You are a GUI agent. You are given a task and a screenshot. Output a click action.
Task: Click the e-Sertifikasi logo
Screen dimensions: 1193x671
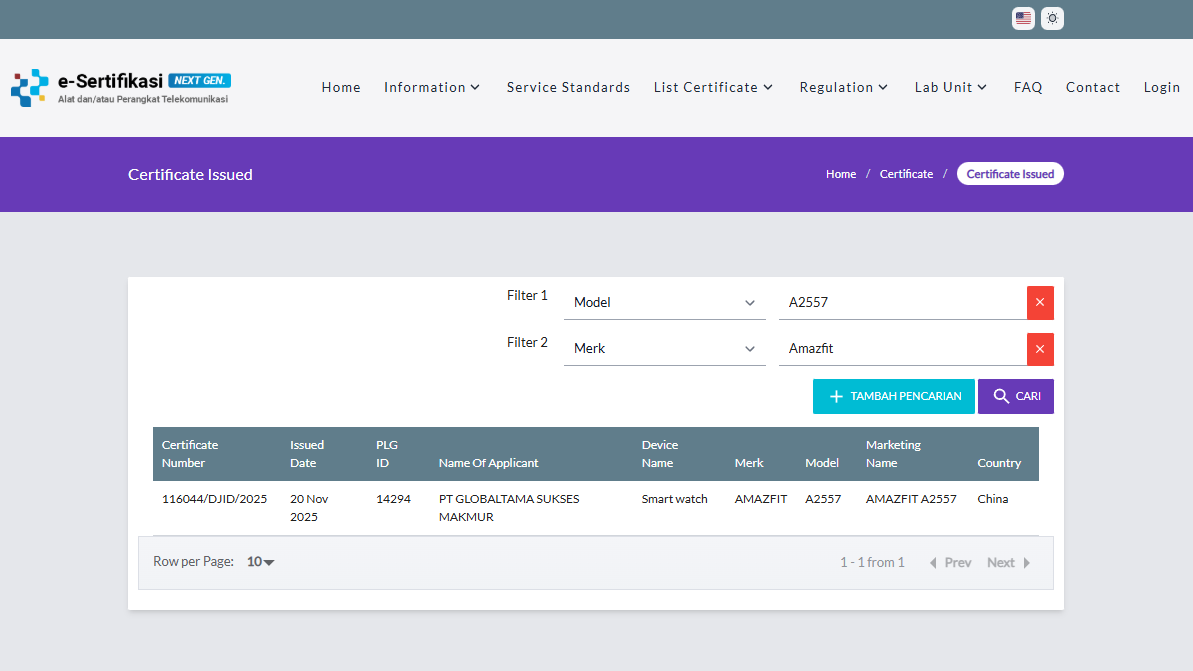(121, 87)
